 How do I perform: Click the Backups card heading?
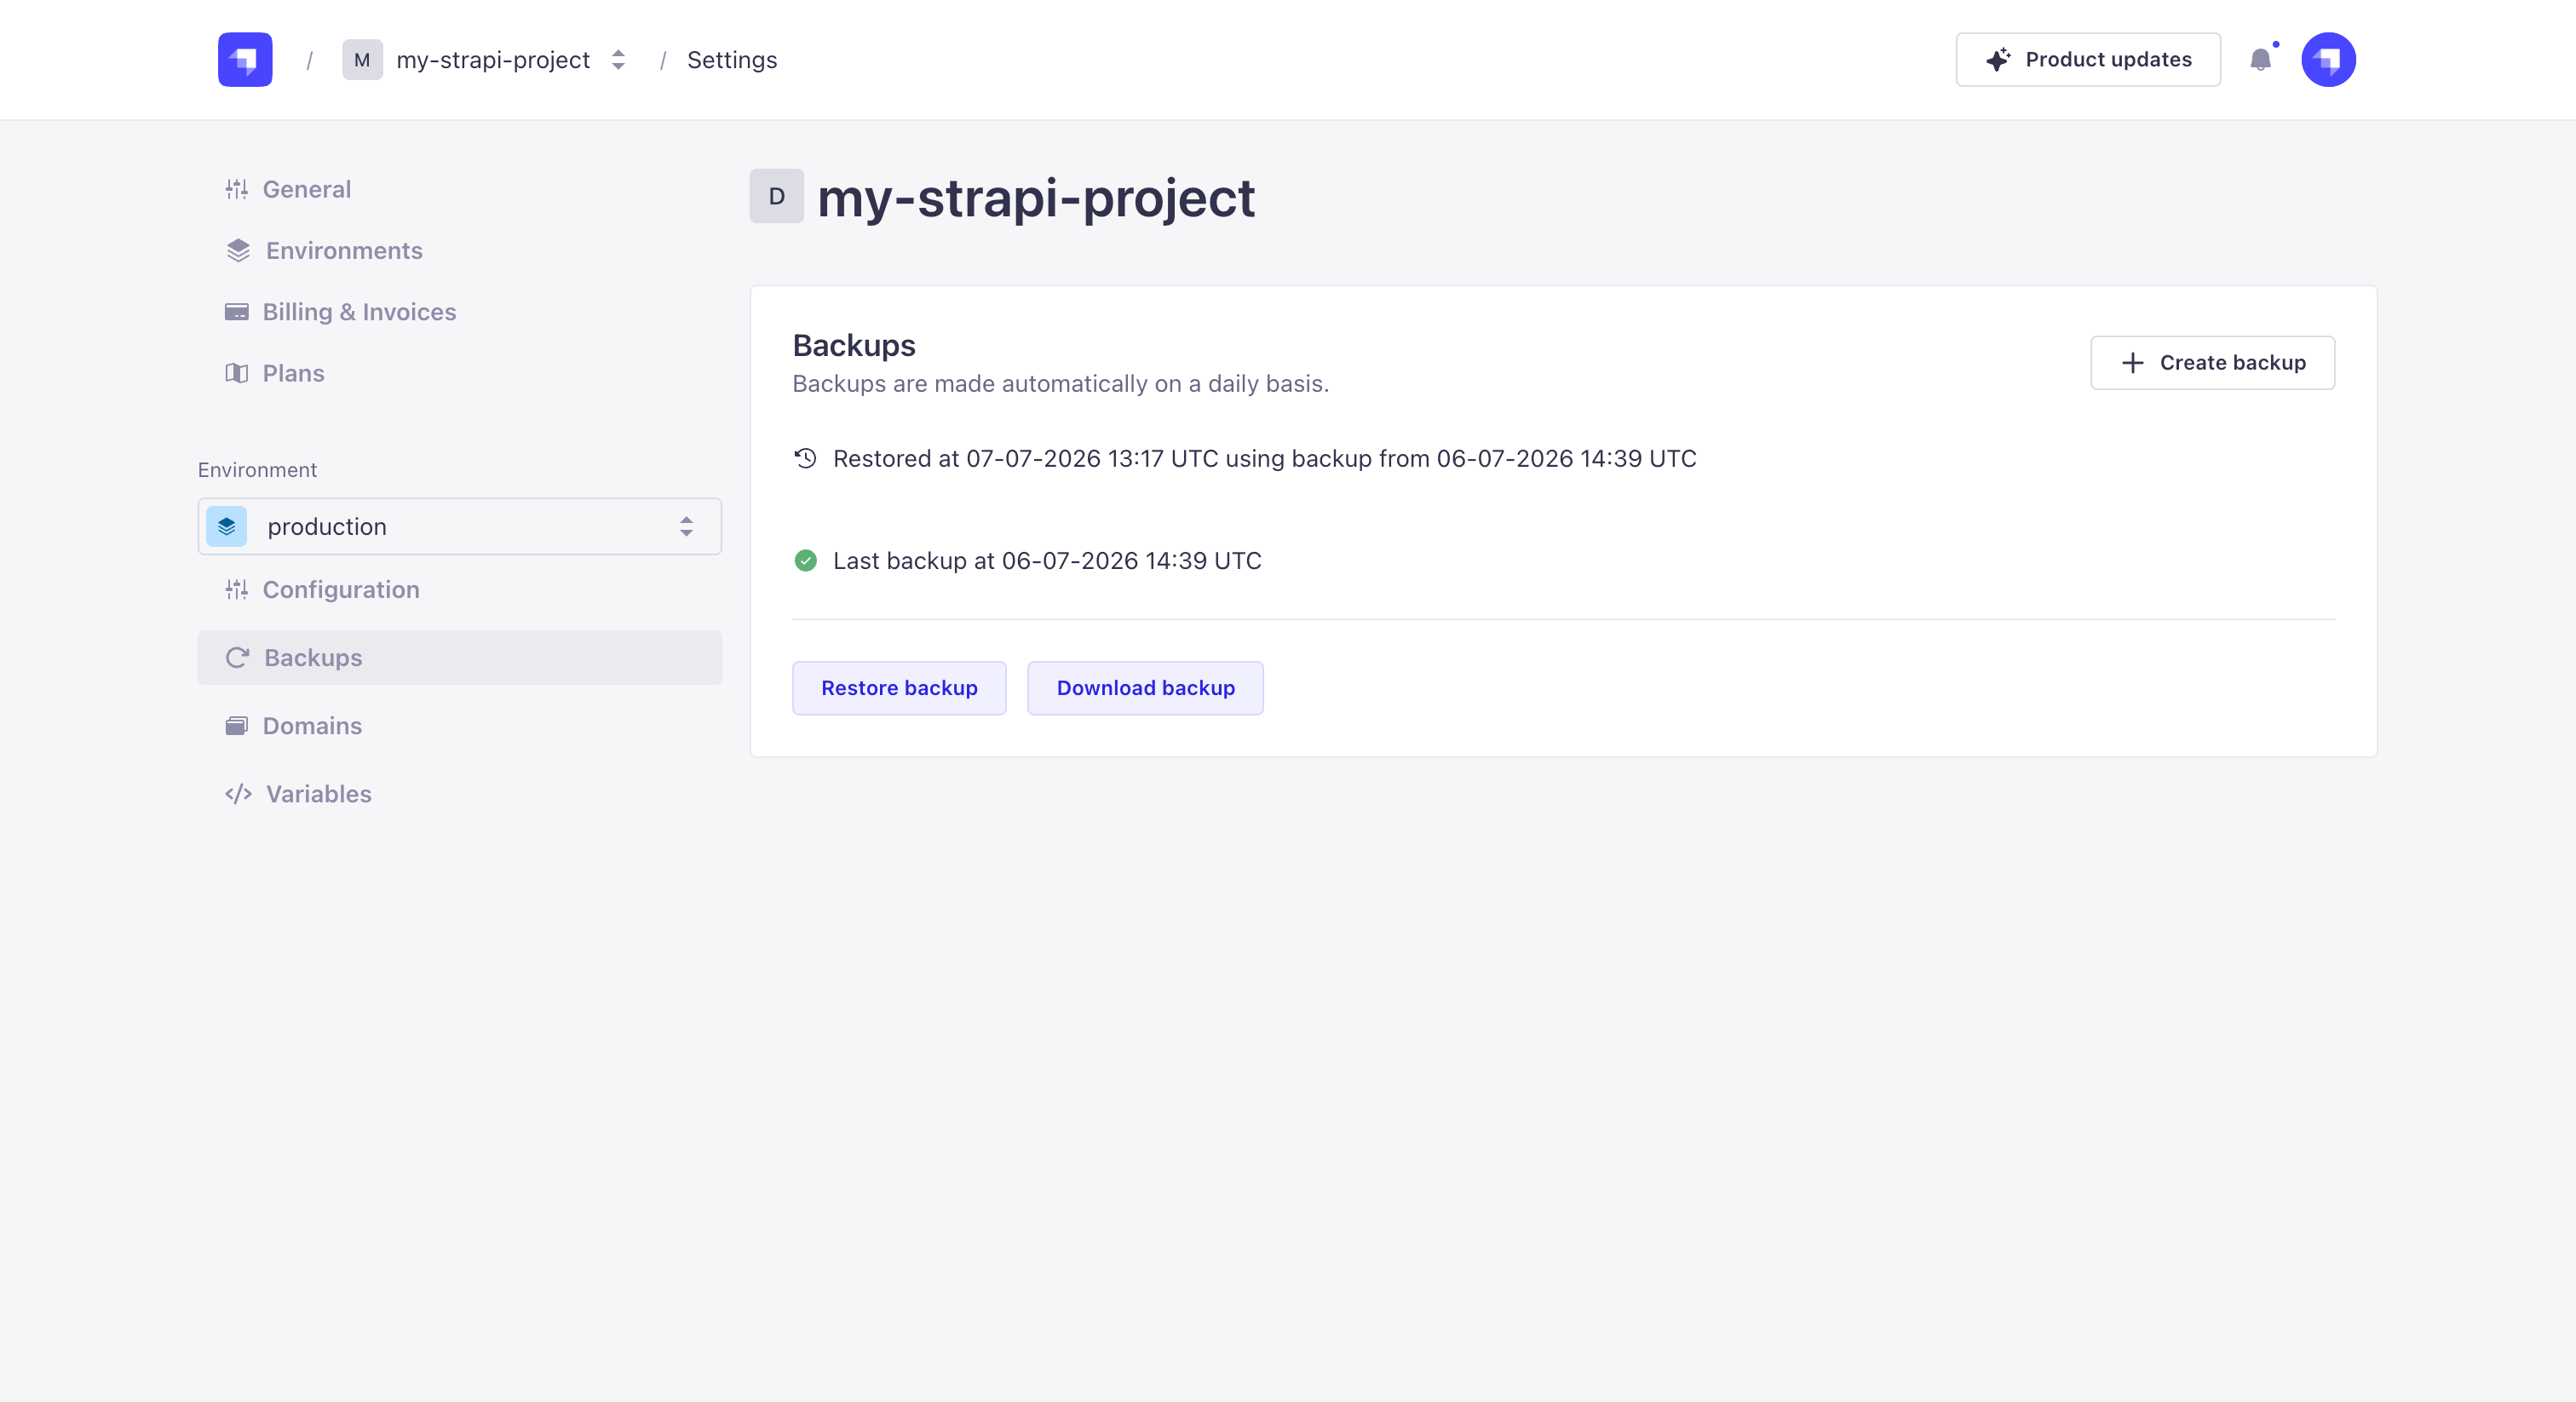(854, 345)
